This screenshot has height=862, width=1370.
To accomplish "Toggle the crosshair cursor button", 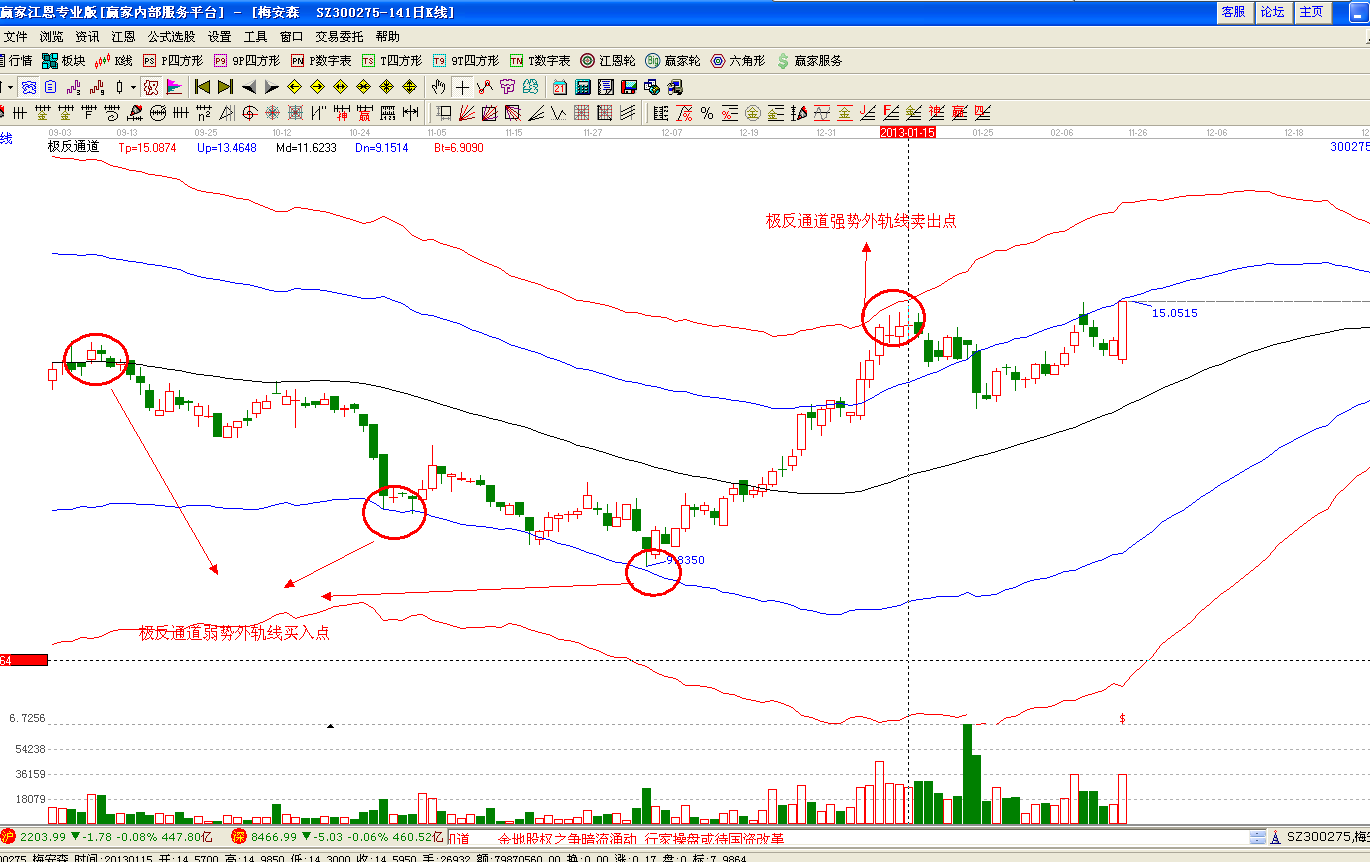I will (x=461, y=87).
